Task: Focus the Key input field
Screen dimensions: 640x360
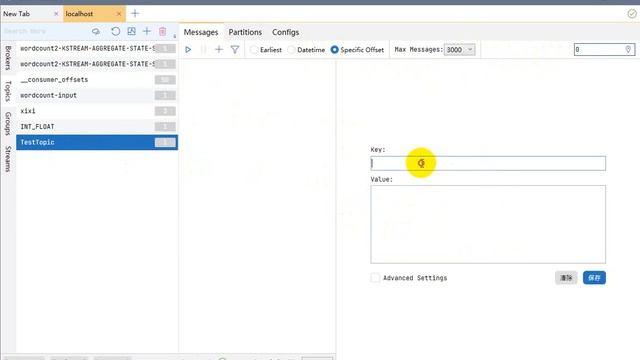Action: (488, 163)
